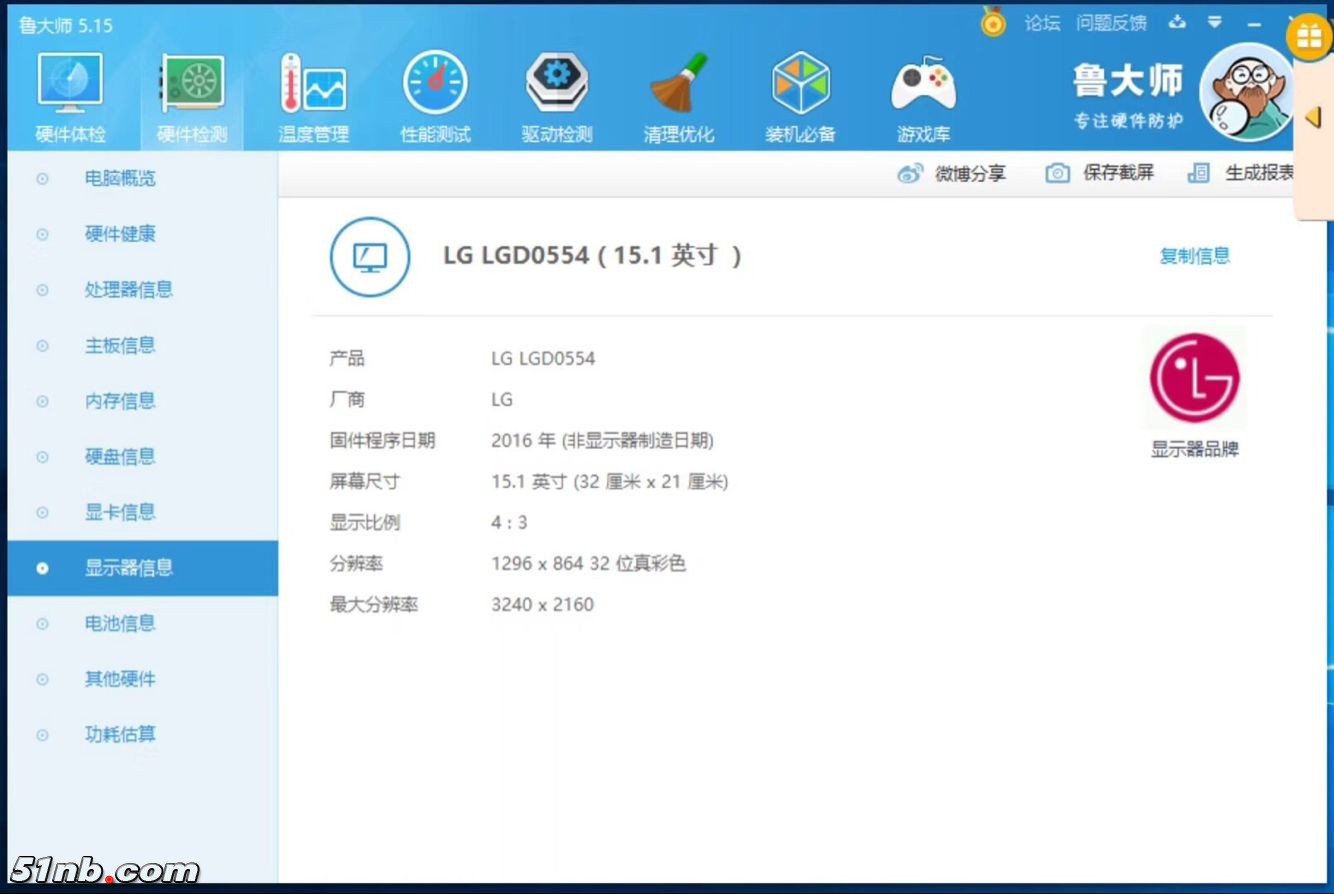
Task: Click the gold medal badge icon
Action: coord(993,22)
